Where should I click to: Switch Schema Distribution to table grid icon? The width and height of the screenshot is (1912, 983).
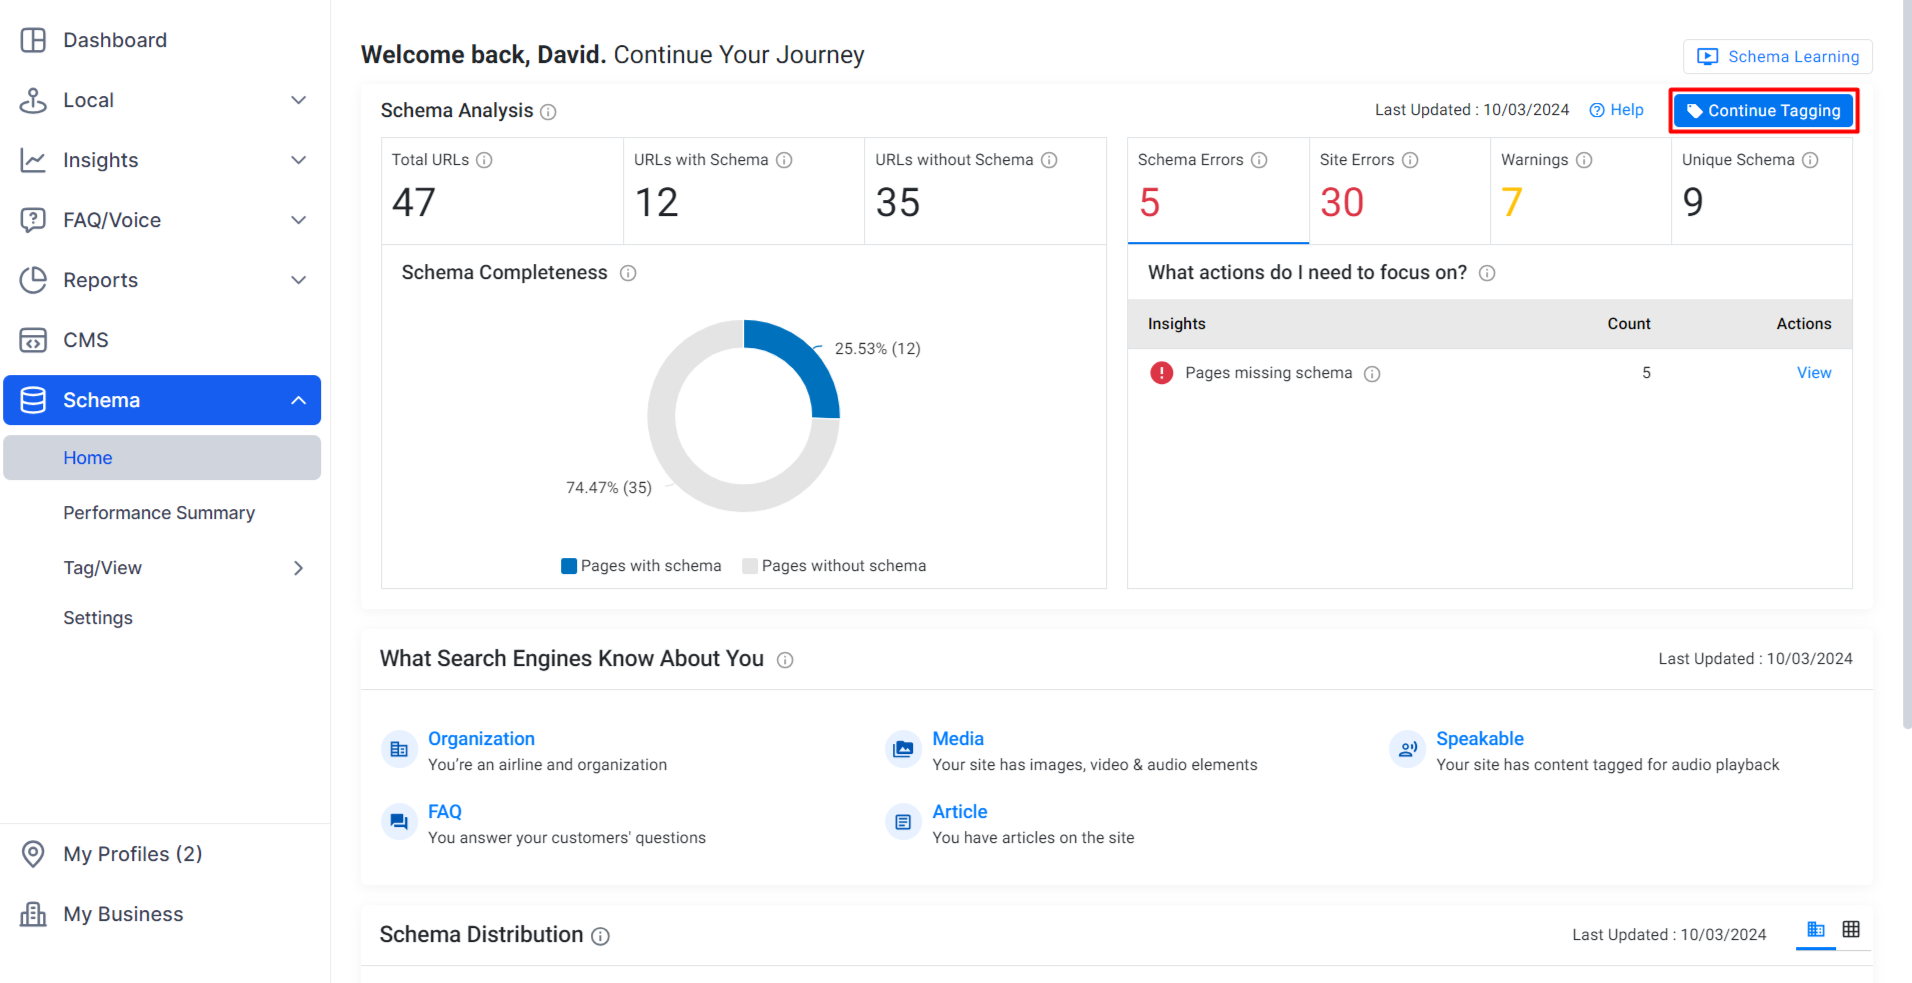click(1851, 930)
